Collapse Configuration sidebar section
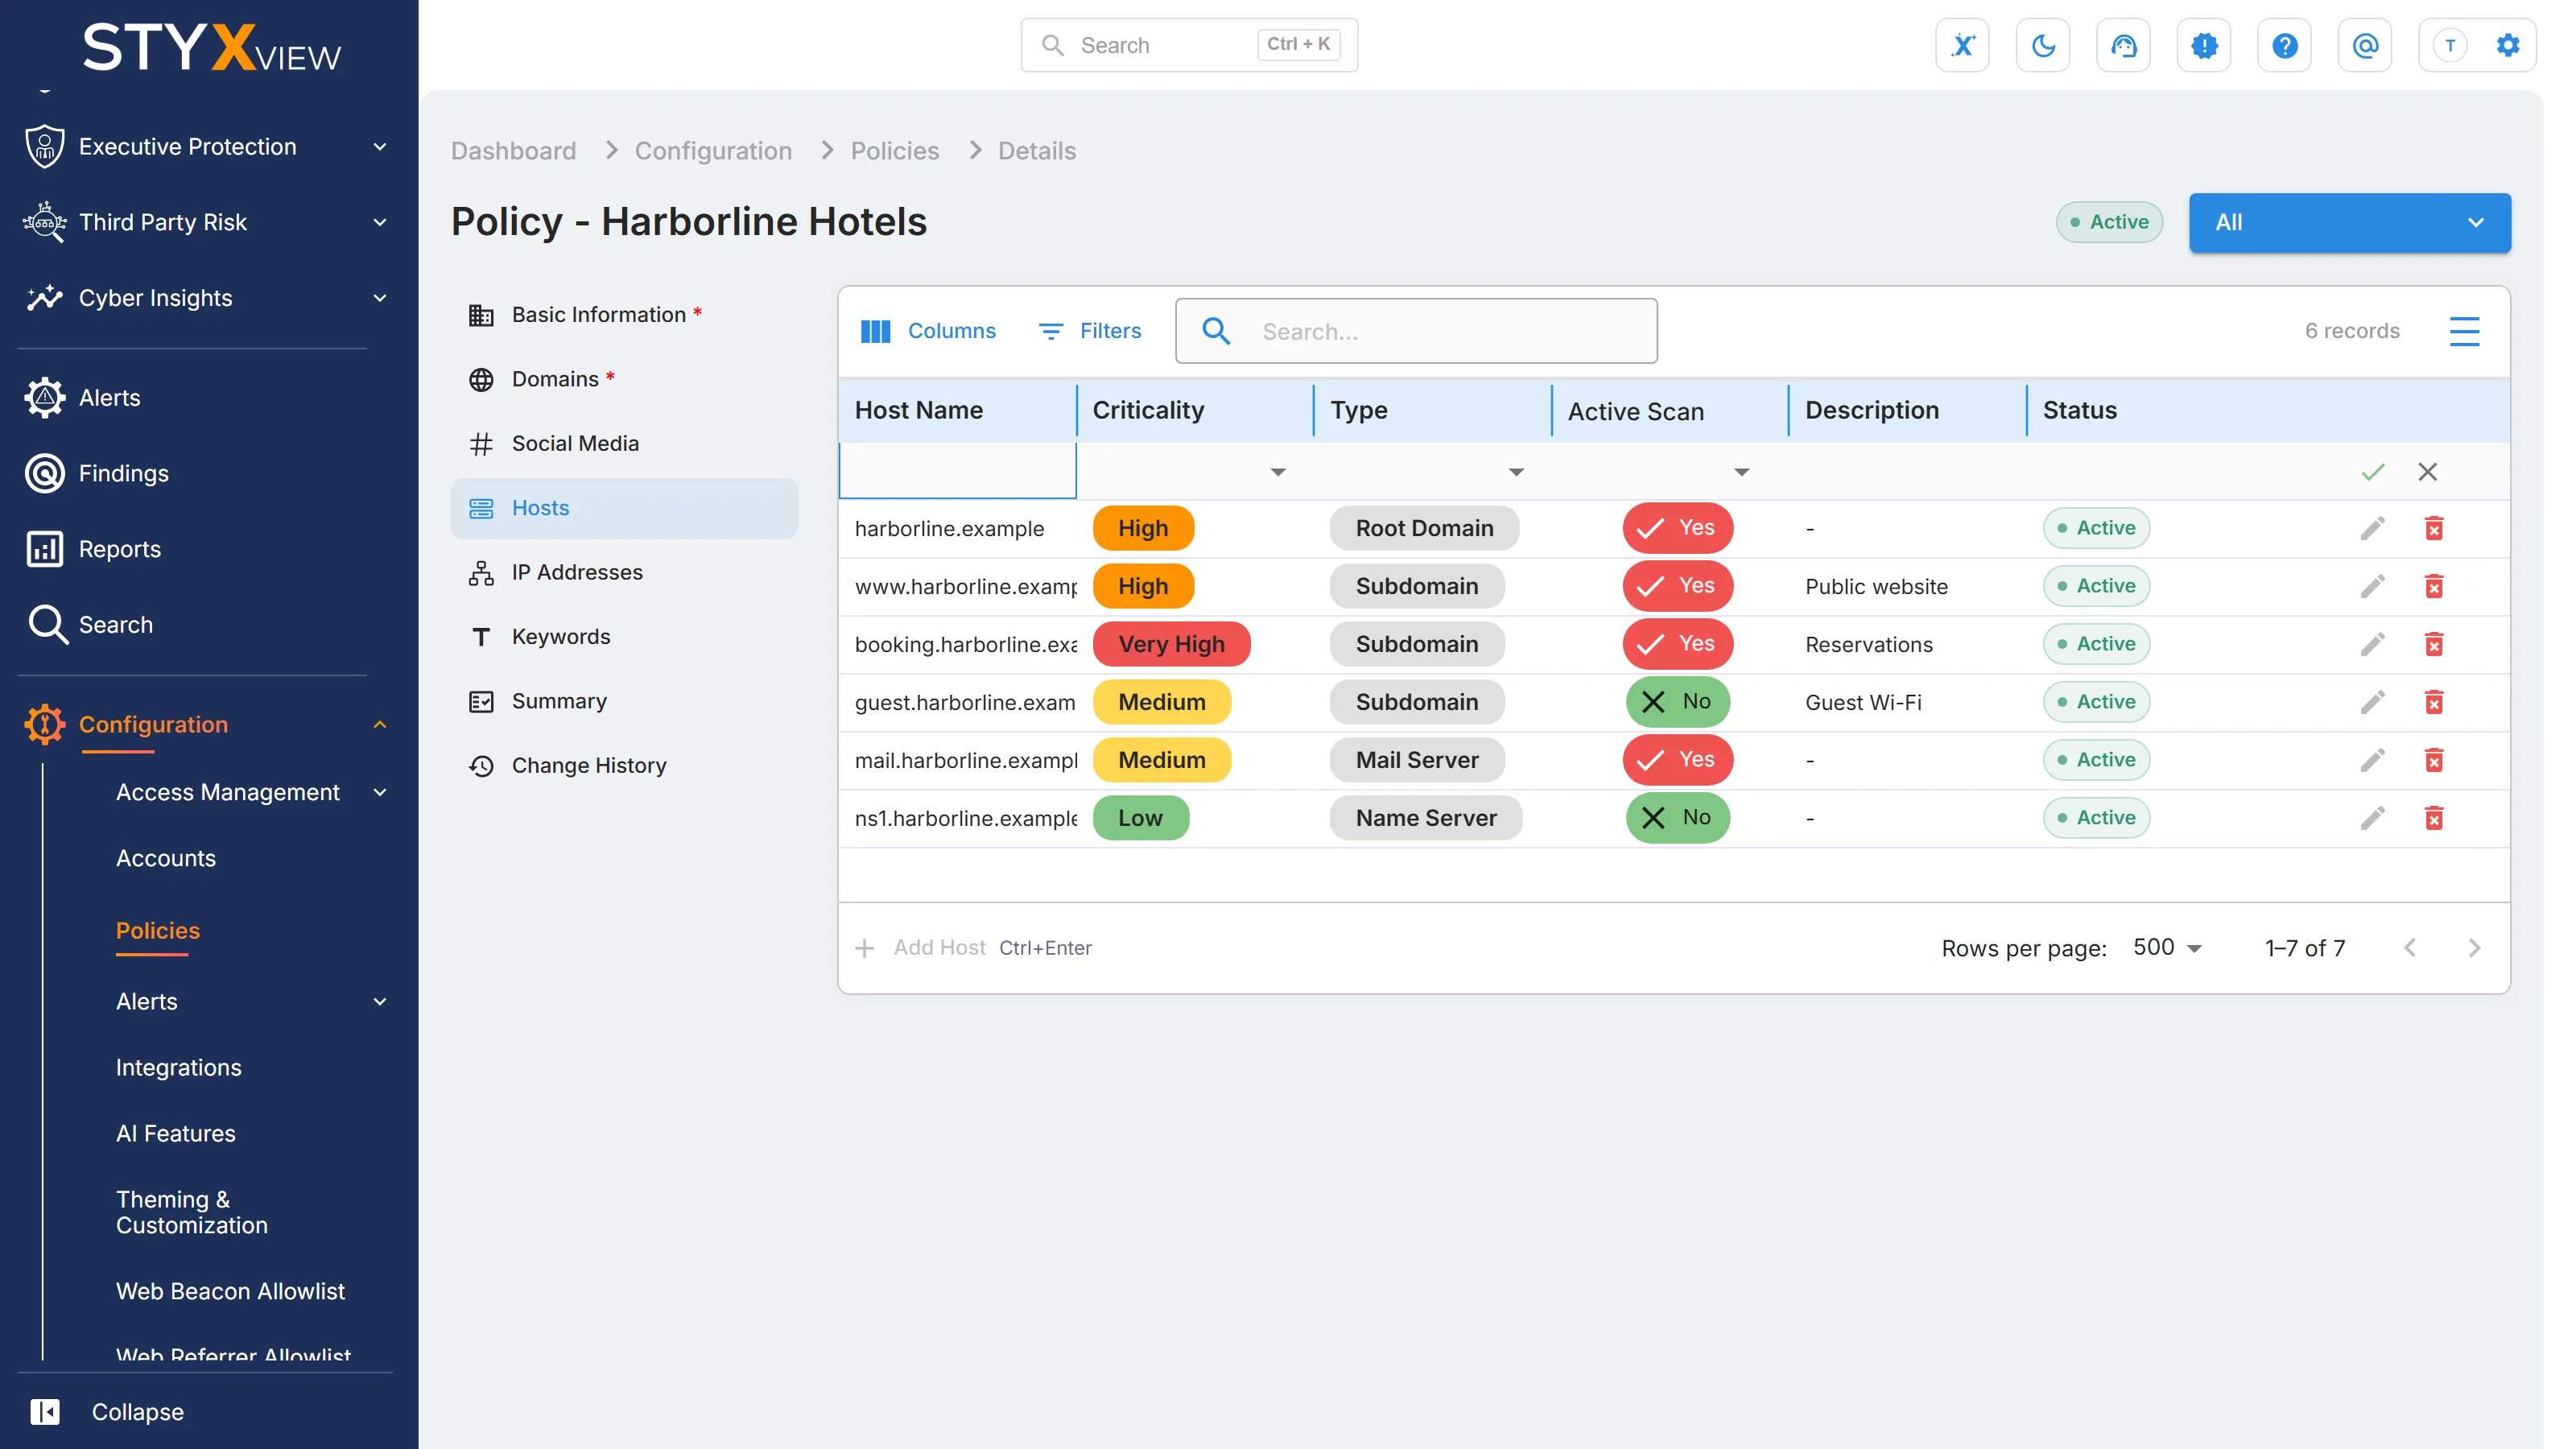This screenshot has height=1449, width=2576. [x=379, y=724]
